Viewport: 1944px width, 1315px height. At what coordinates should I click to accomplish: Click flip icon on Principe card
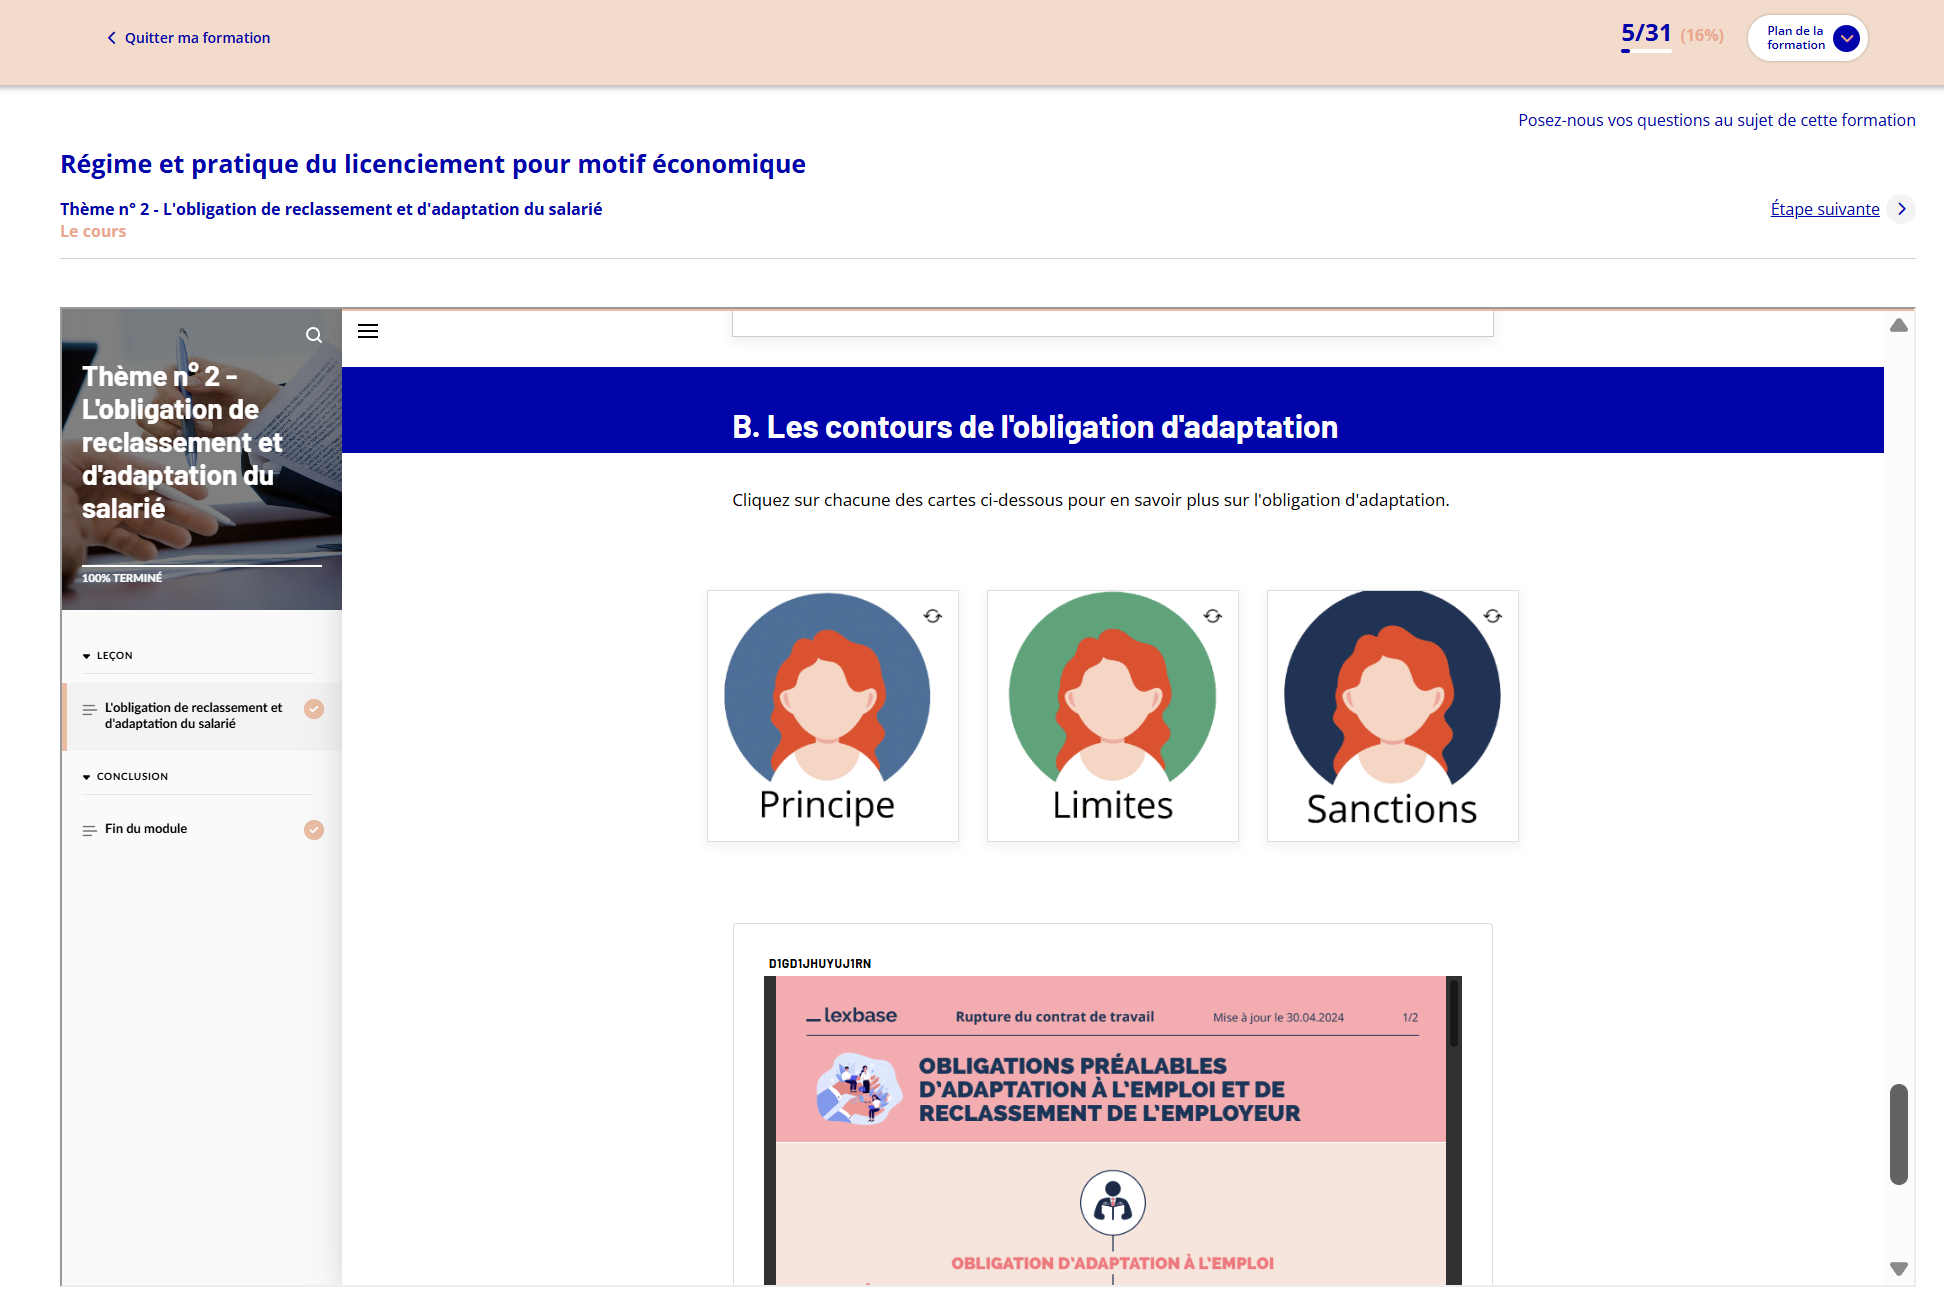pyautogui.click(x=933, y=616)
